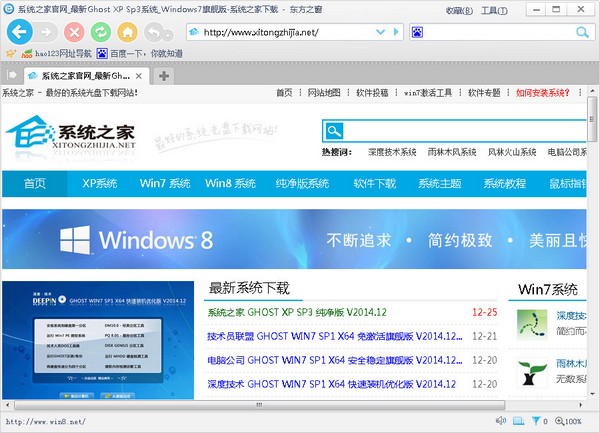Viewport: 600px width, 433px height.
Task: Open 百度一下,你就知道 bookmark
Action: click(139, 54)
